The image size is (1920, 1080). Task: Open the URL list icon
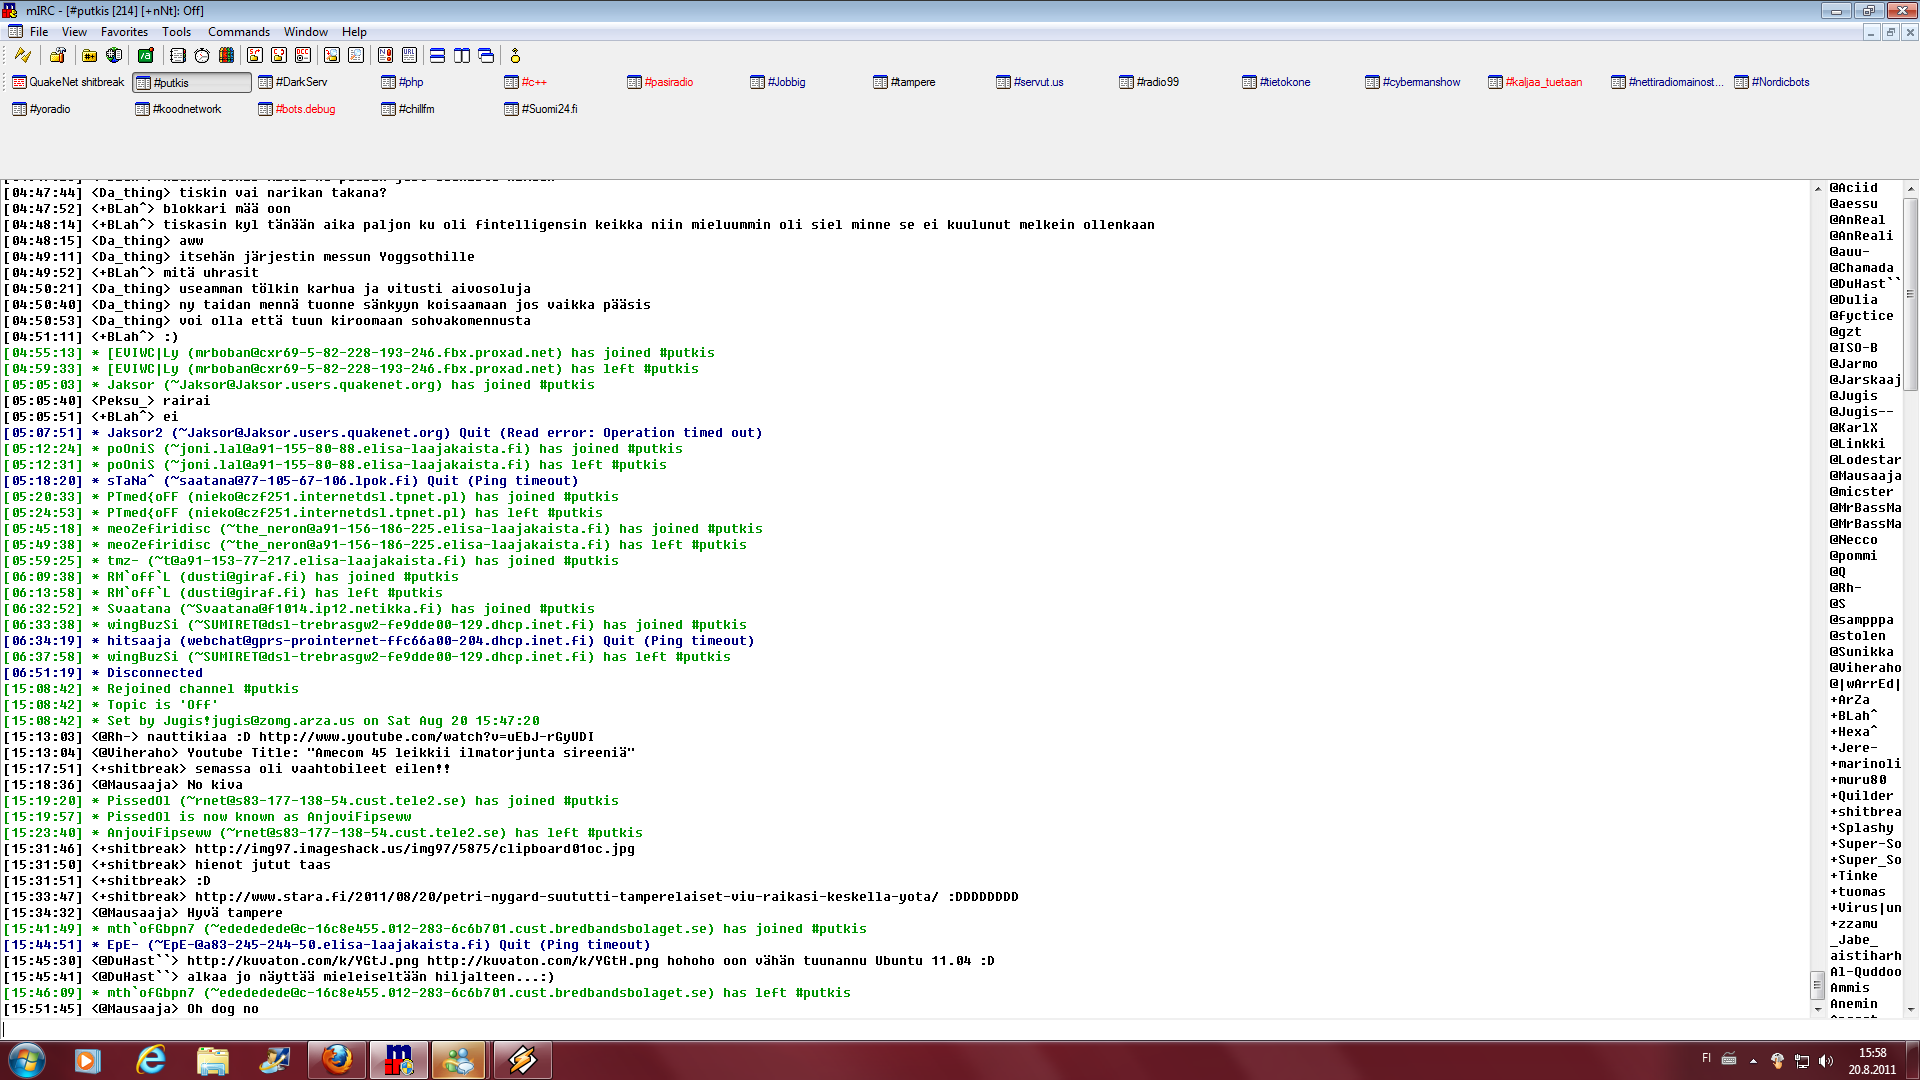409,56
